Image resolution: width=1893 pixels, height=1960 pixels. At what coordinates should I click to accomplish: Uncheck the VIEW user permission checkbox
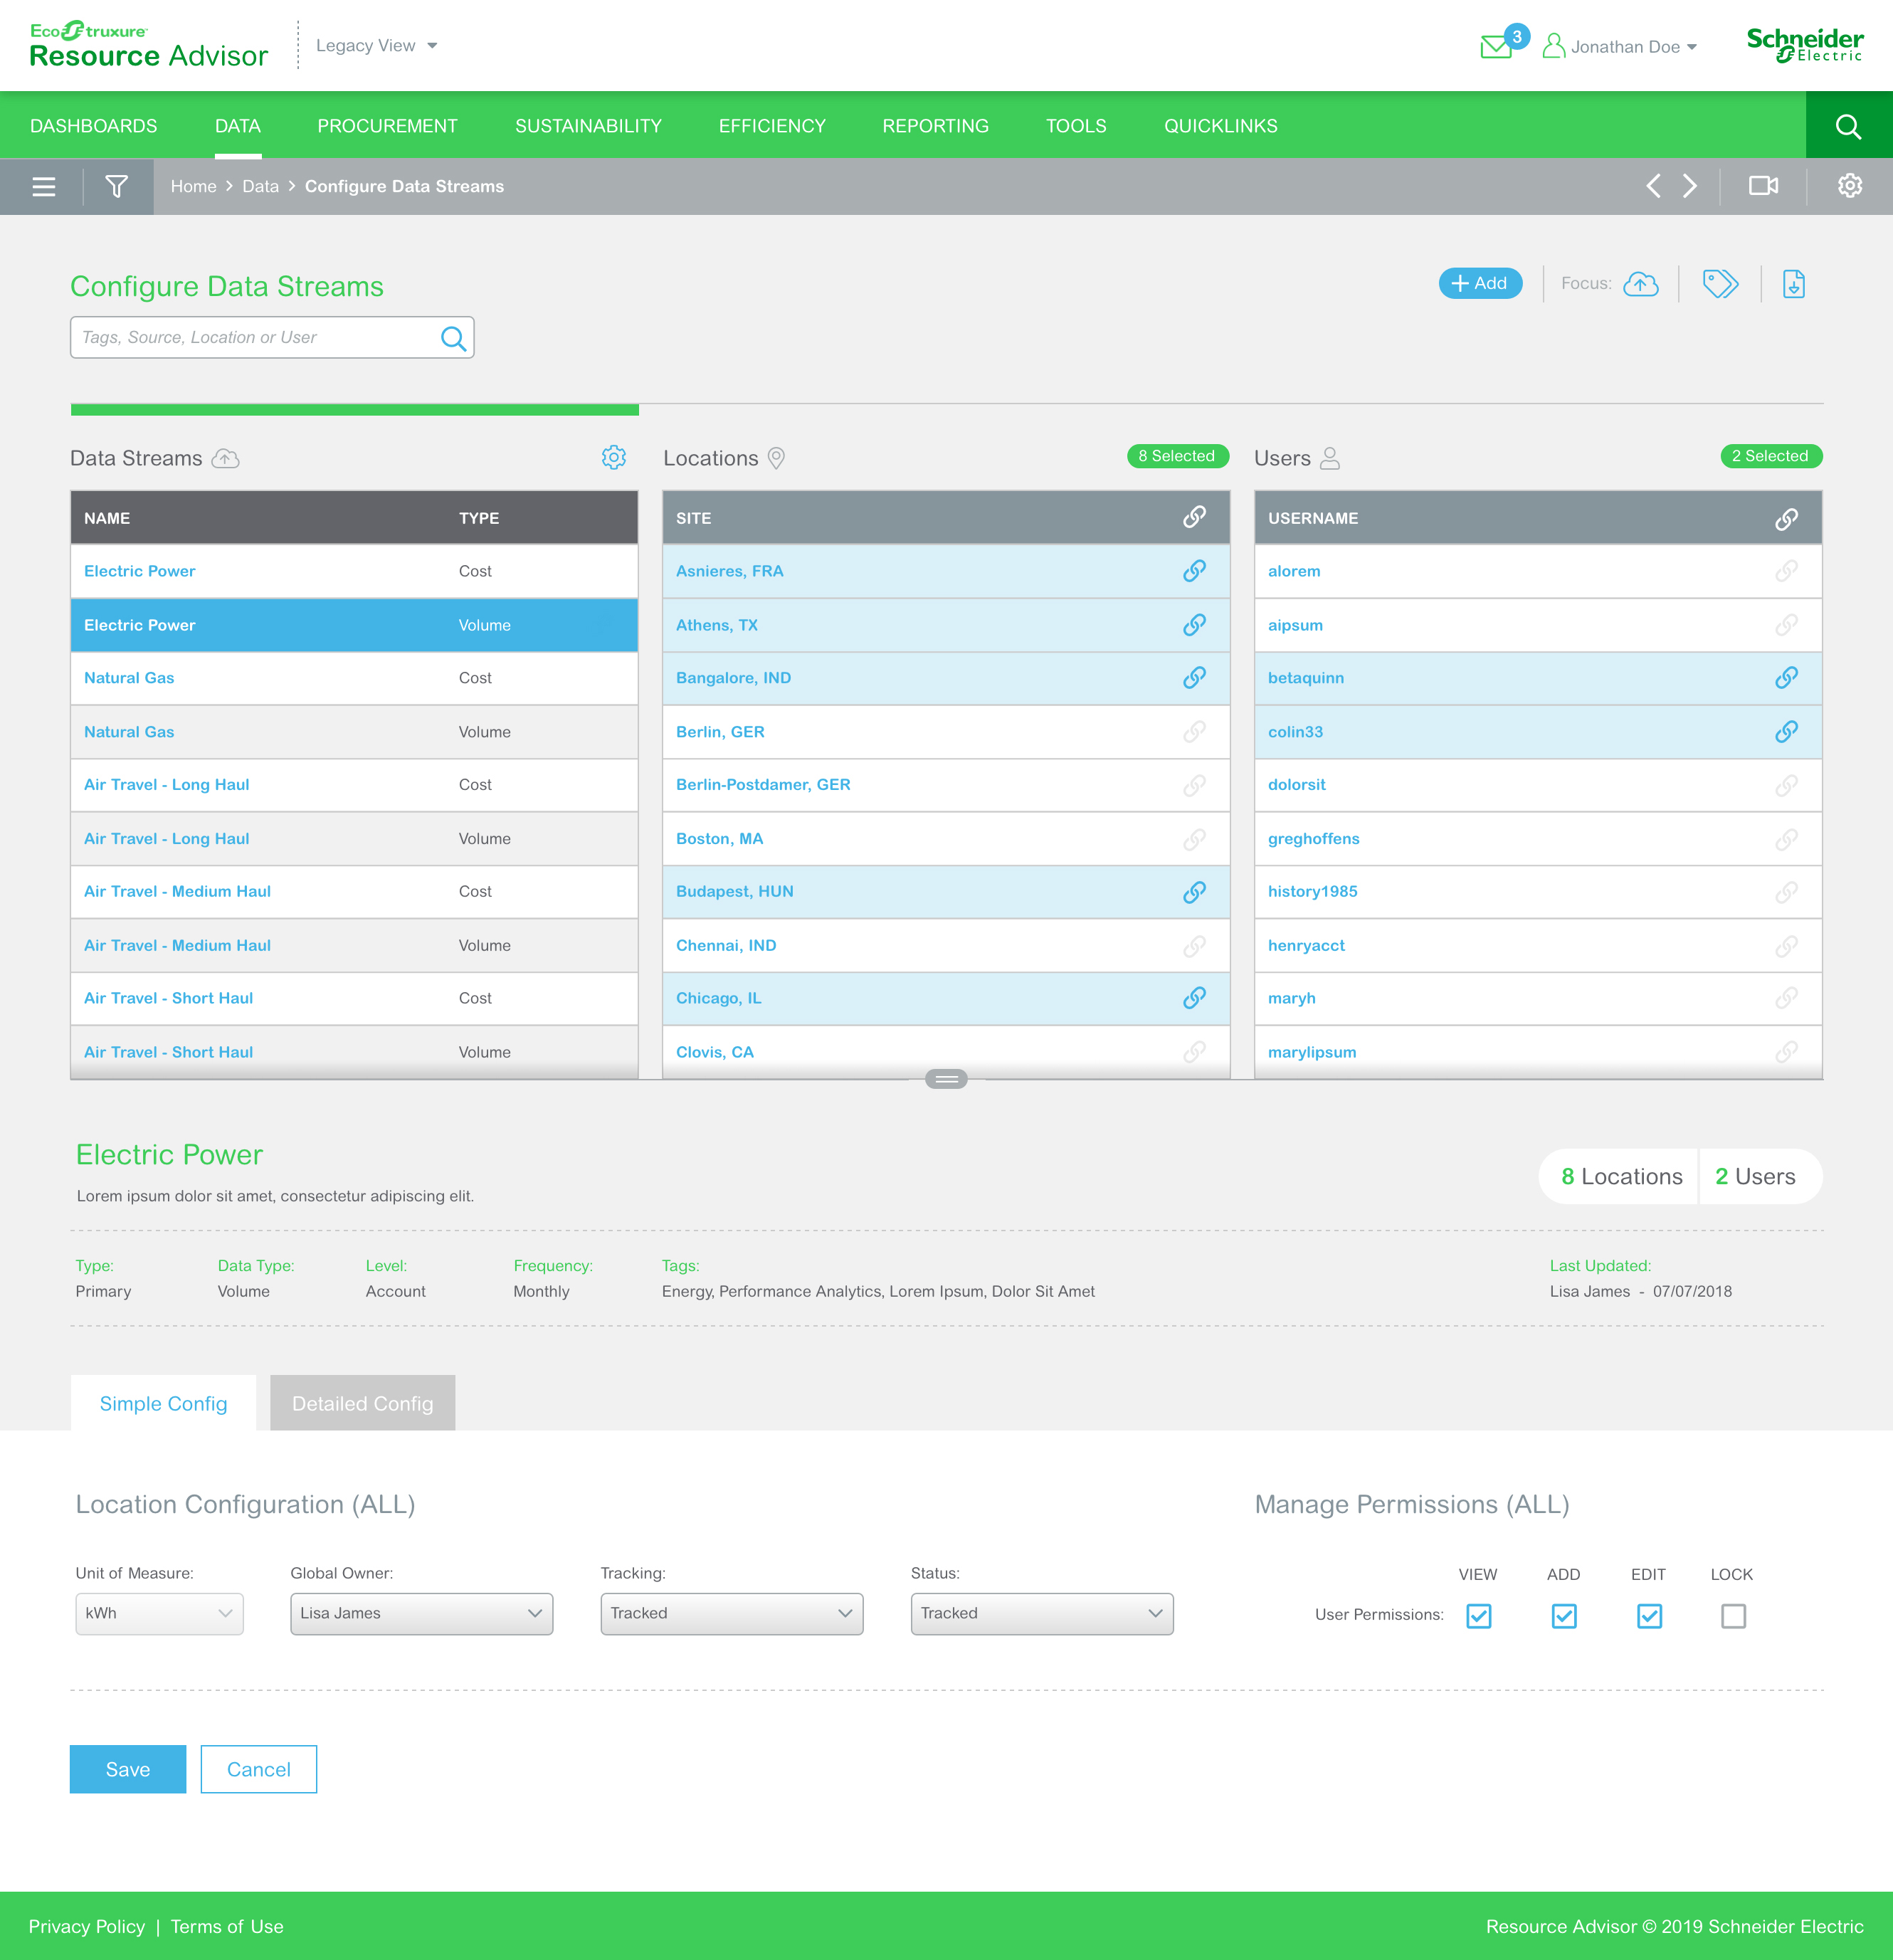[1479, 1616]
